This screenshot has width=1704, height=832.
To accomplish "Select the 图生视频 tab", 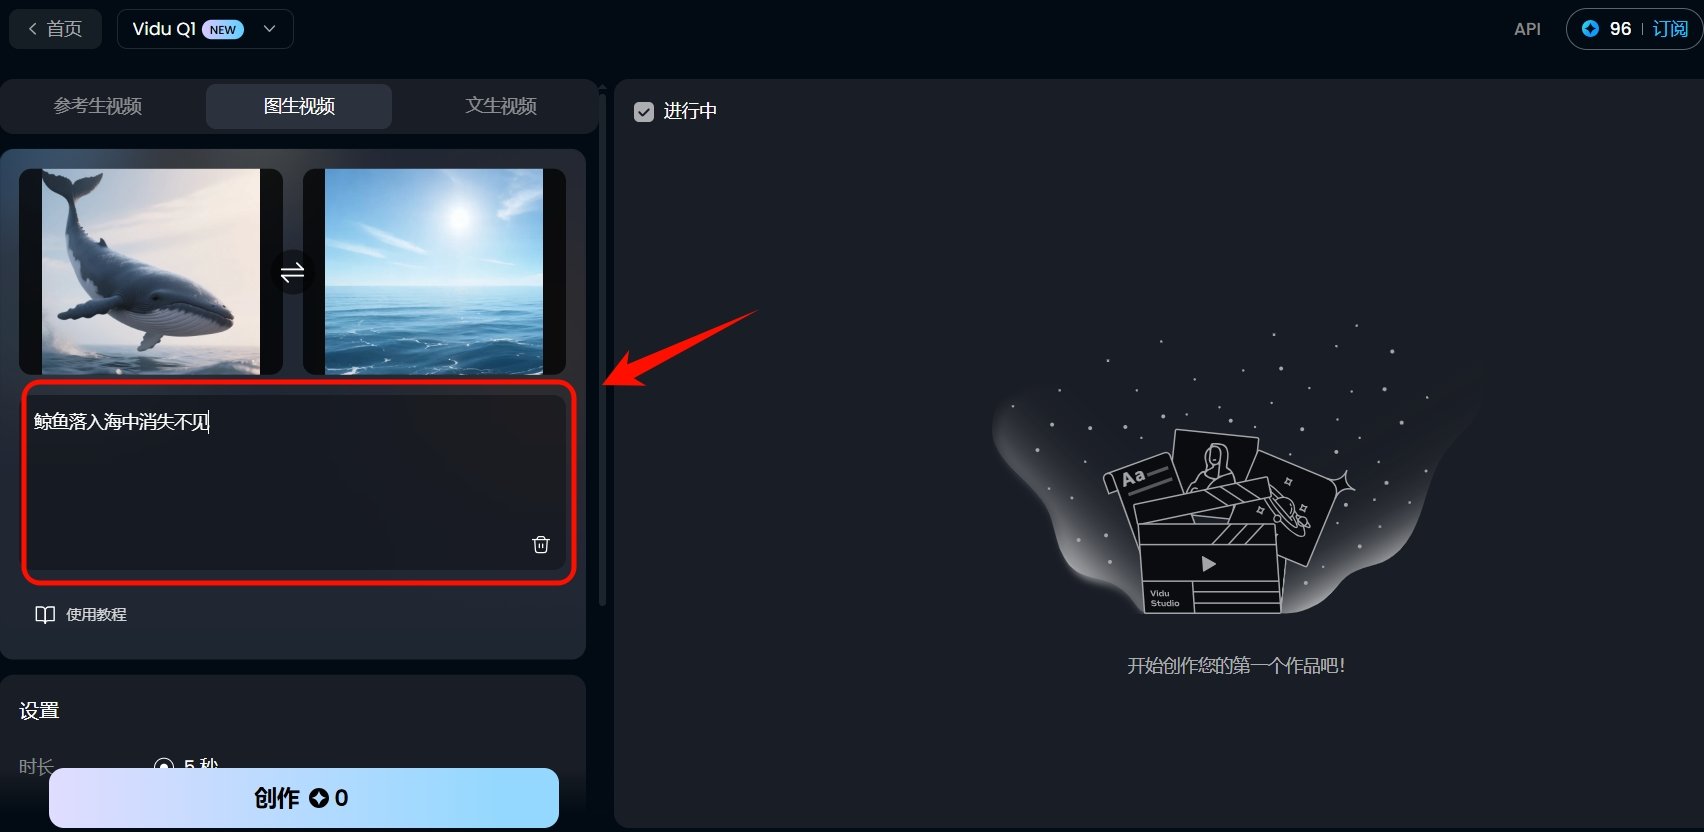I will tap(299, 106).
